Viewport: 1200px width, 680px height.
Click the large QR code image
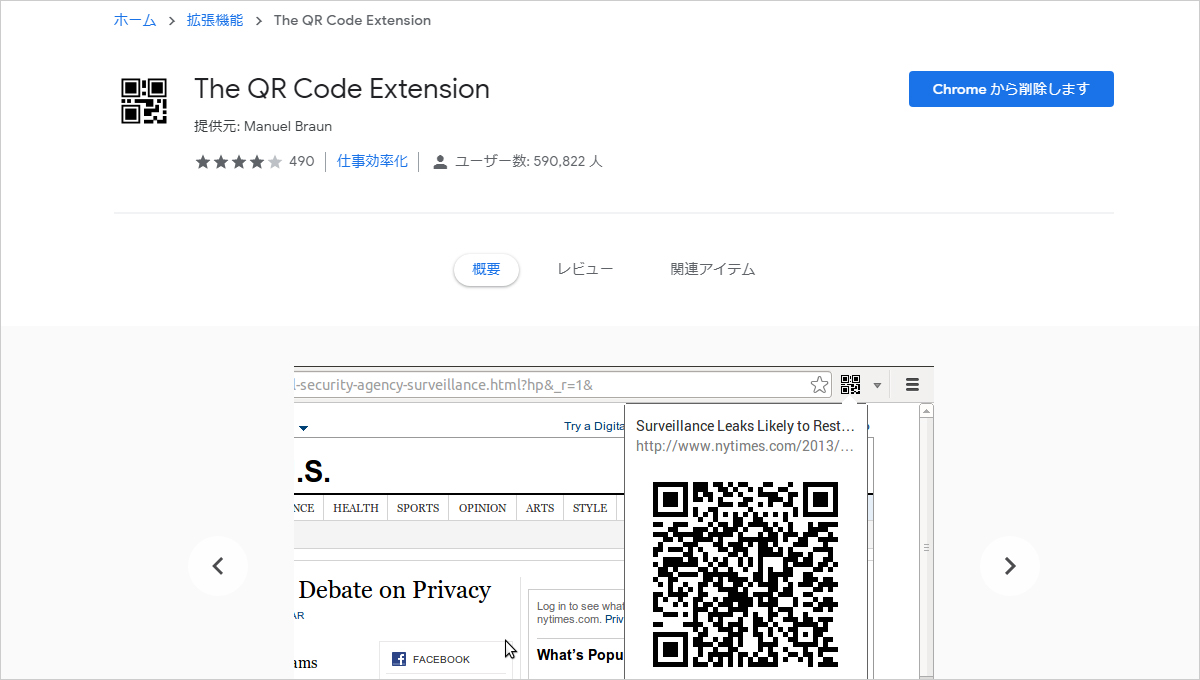tap(745, 574)
